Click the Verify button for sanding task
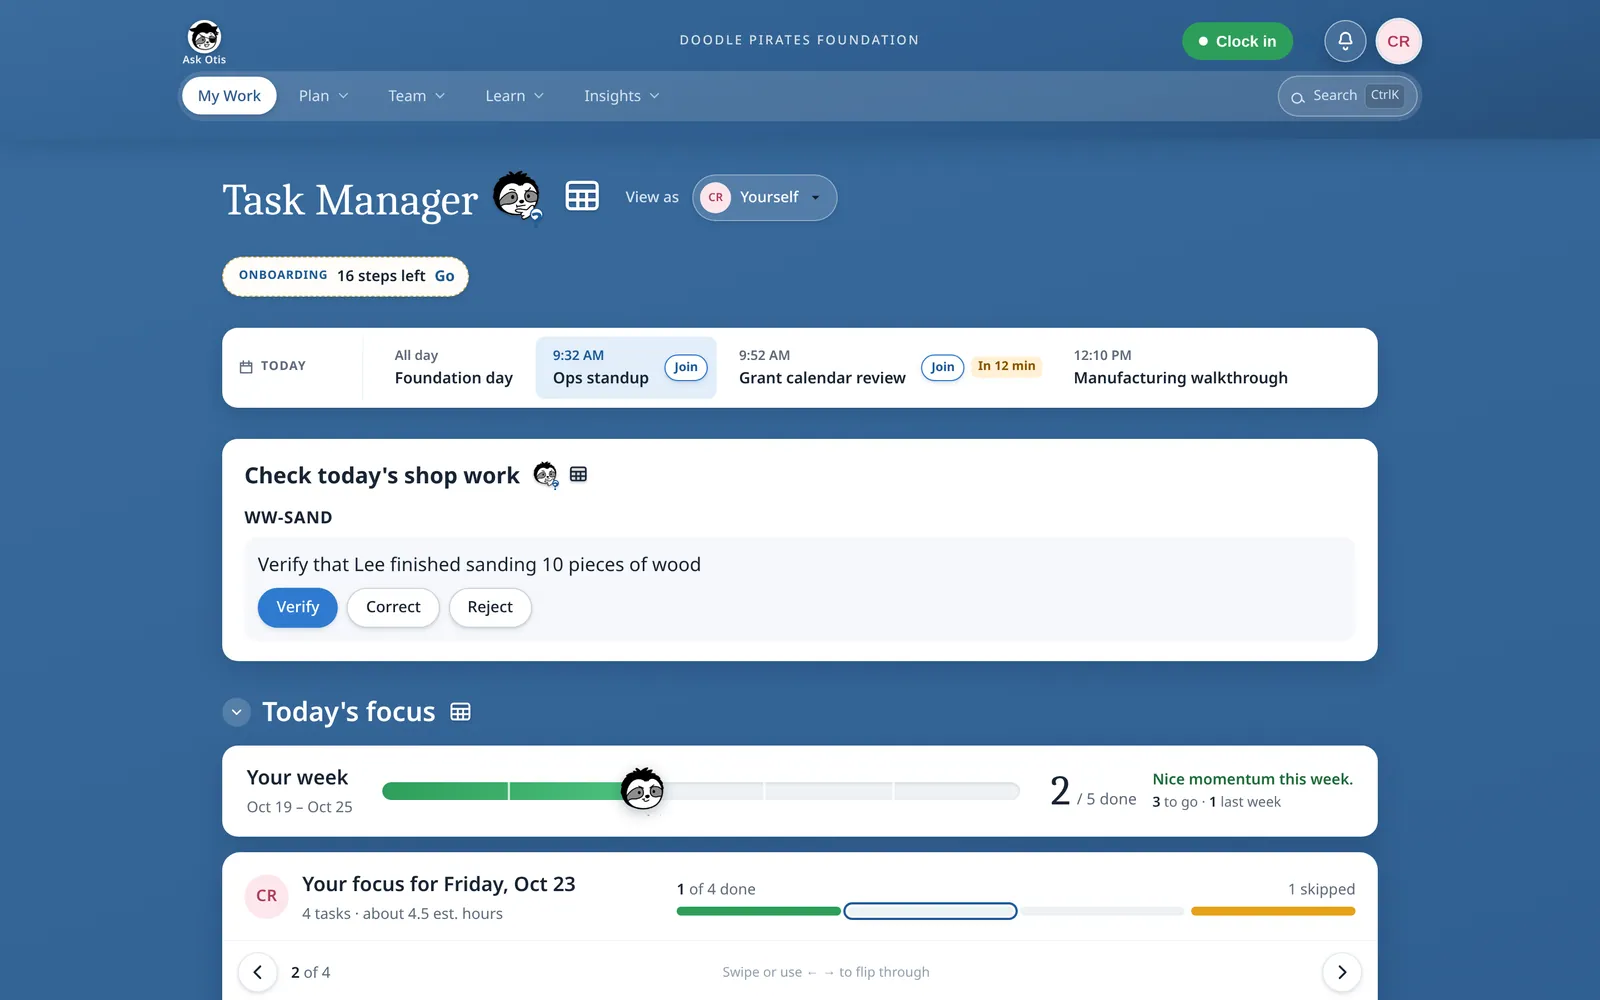 tap(298, 607)
